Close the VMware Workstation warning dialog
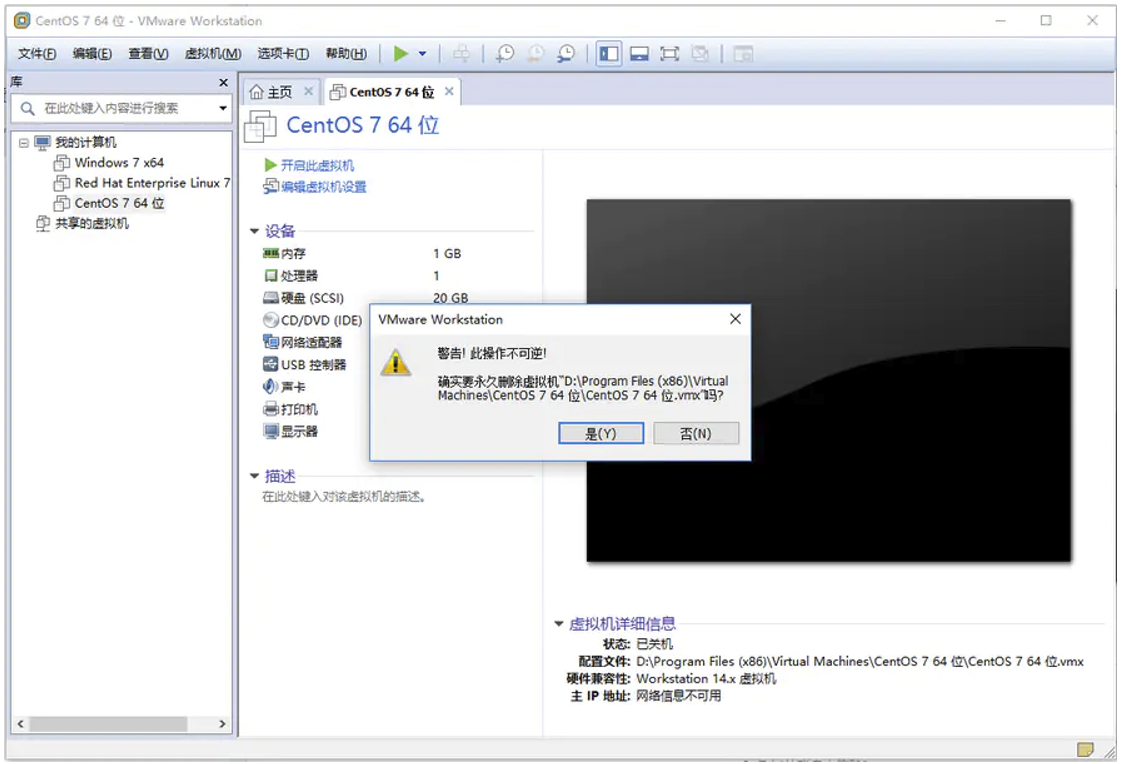 pos(735,319)
